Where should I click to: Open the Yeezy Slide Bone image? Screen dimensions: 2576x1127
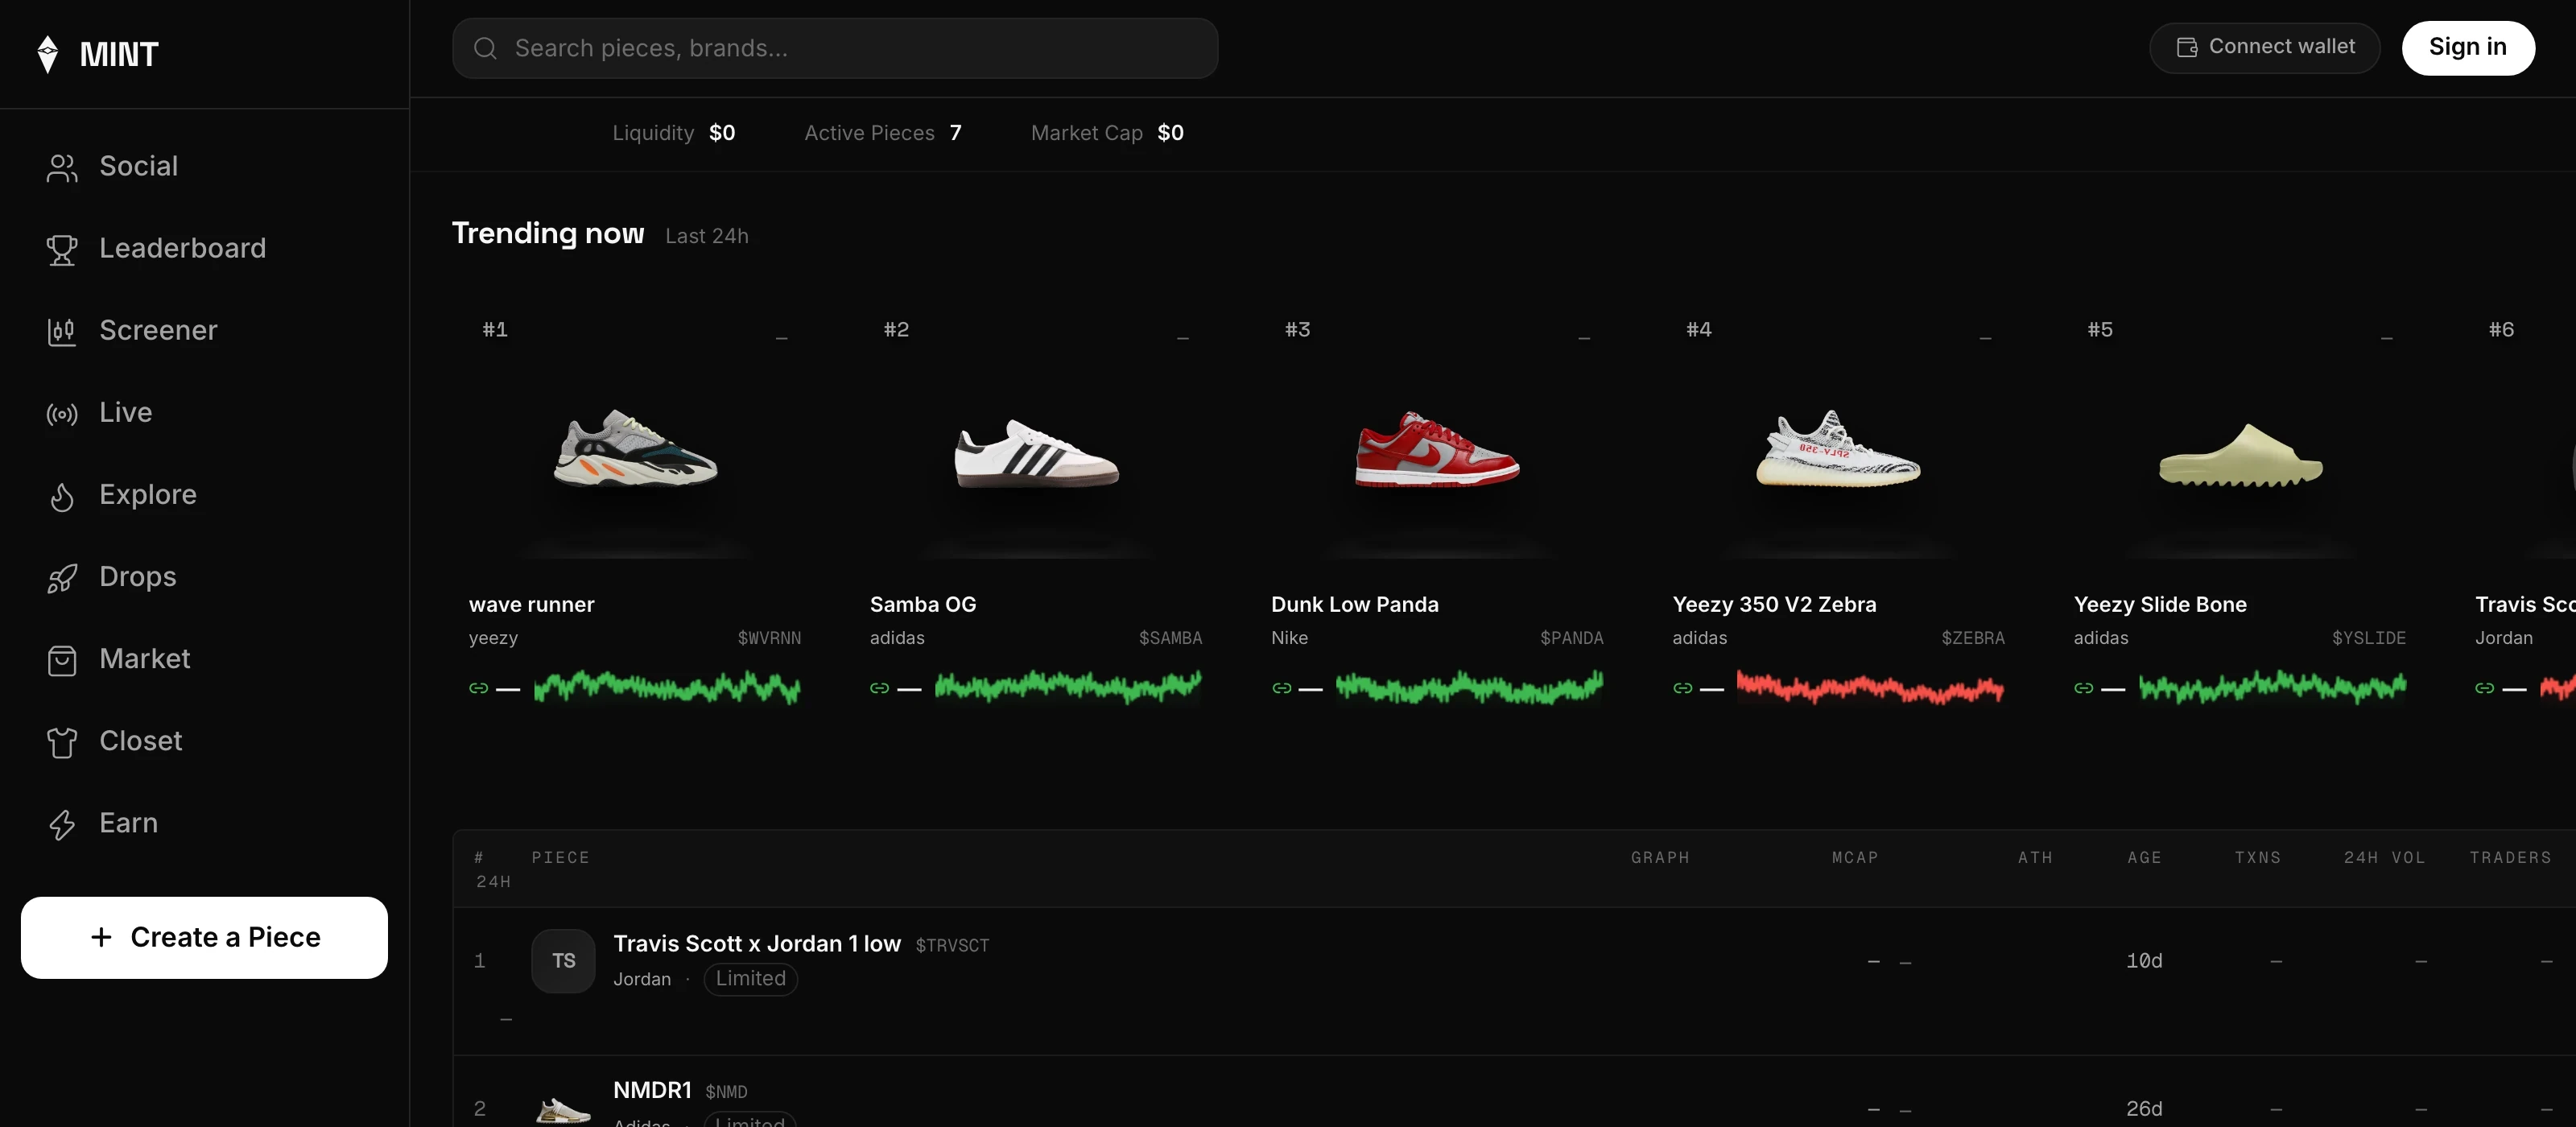pos(2240,455)
